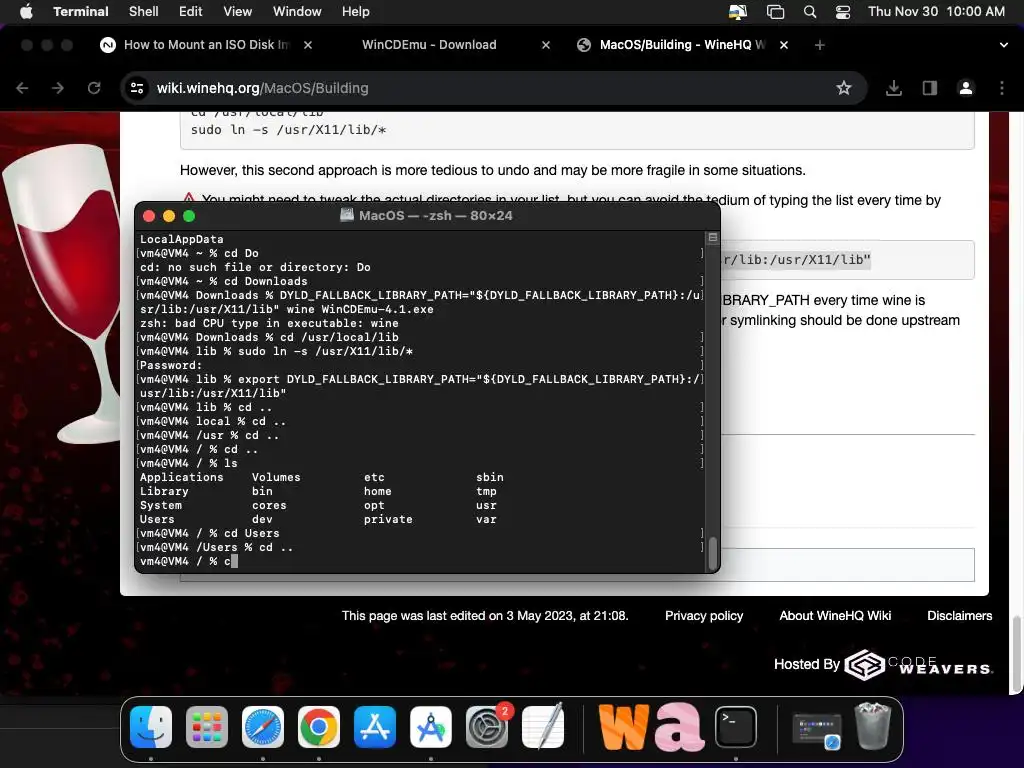Open the orange 'w' app in Dock
Viewport: 1024px width, 768px height.
tap(624, 727)
